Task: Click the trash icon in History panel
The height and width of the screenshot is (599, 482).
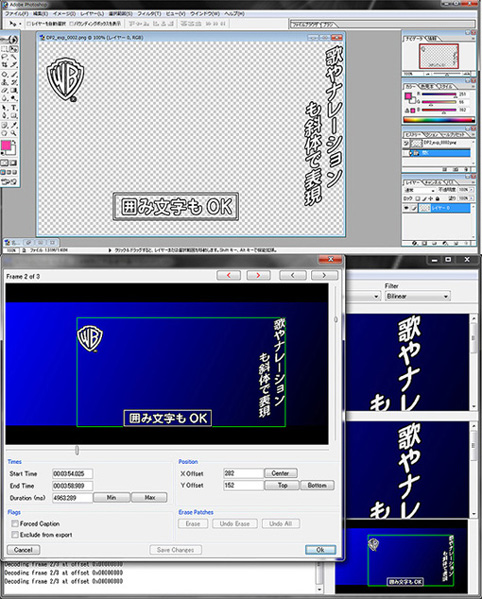Action: pos(466,170)
